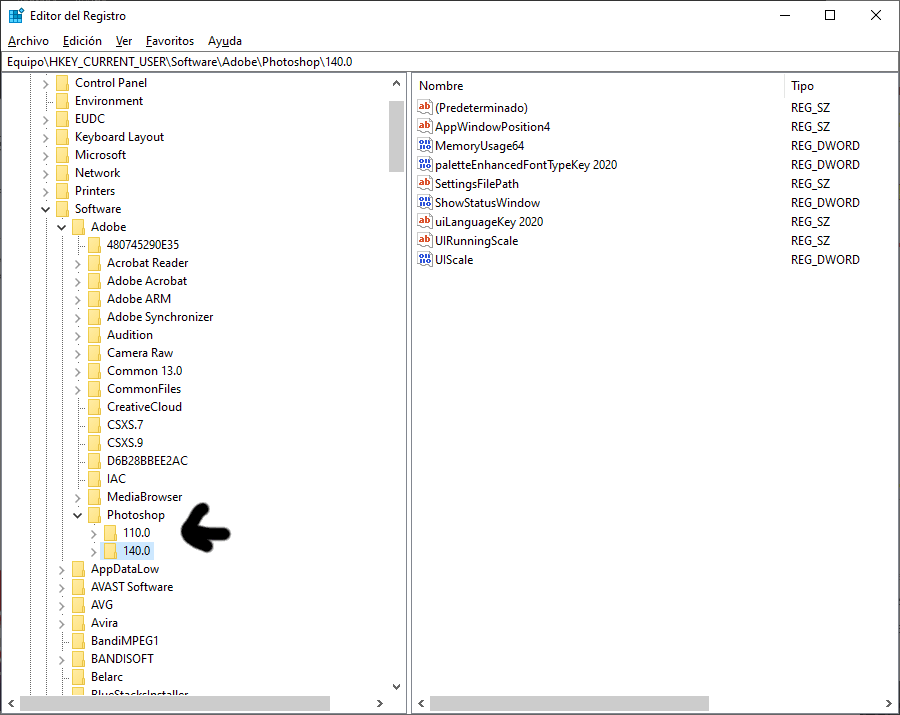
Task: Click the values pane scroll right arrow
Action: (x=889, y=704)
